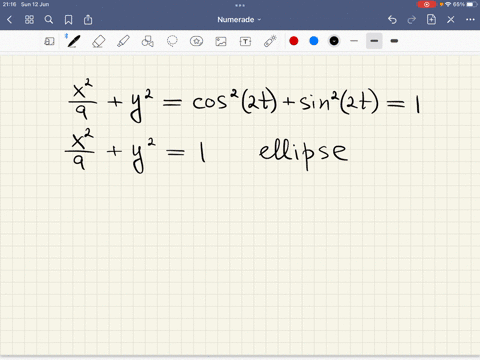Close the editing toolbar with X
Viewport: 480px width, 360px height.
[451, 20]
